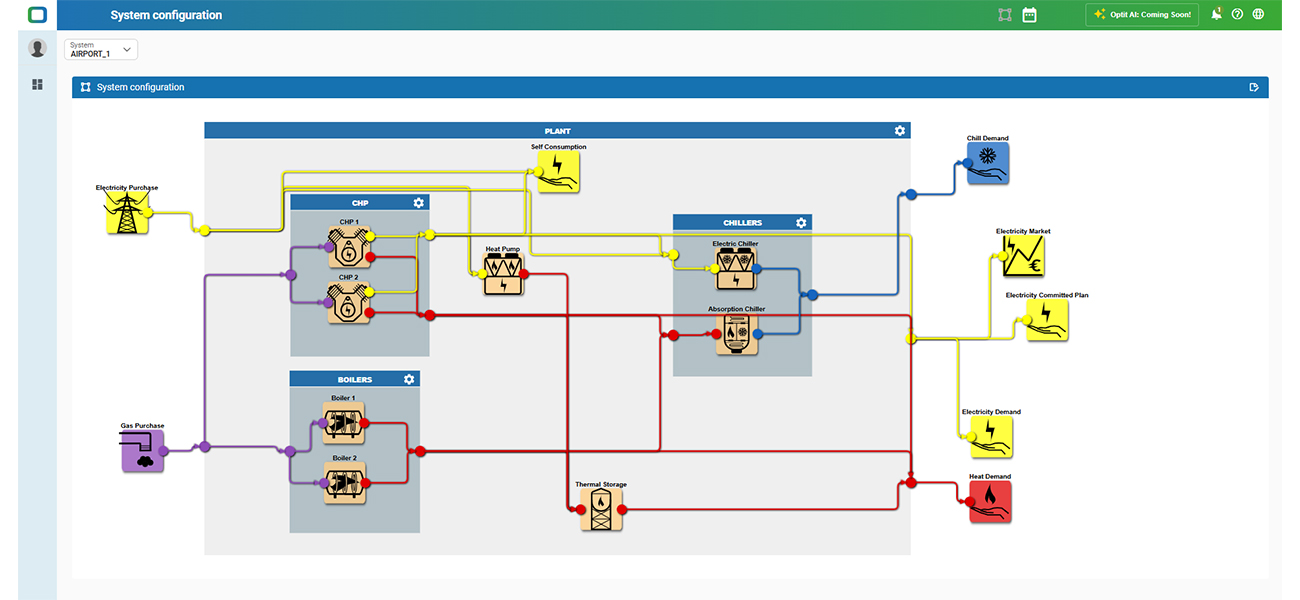Select the CHP 1 engine node
Viewport: 1300px width, 600px height.
click(349, 247)
